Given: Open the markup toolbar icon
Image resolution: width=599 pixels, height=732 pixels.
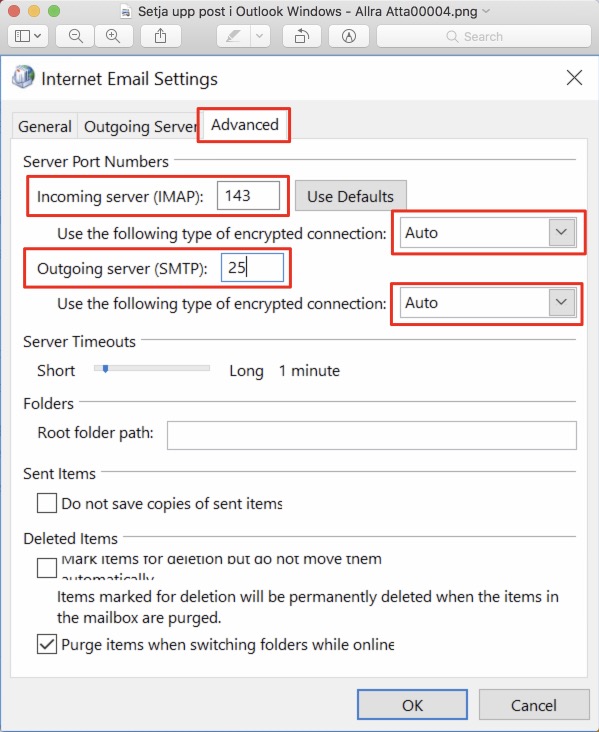Looking at the screenshot, I should pos(349,36).
